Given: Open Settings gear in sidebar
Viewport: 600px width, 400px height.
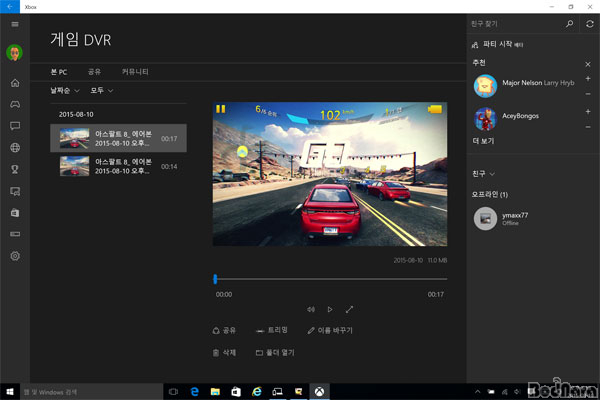Looking at the screenshot, I should click(x=15, y=256).
